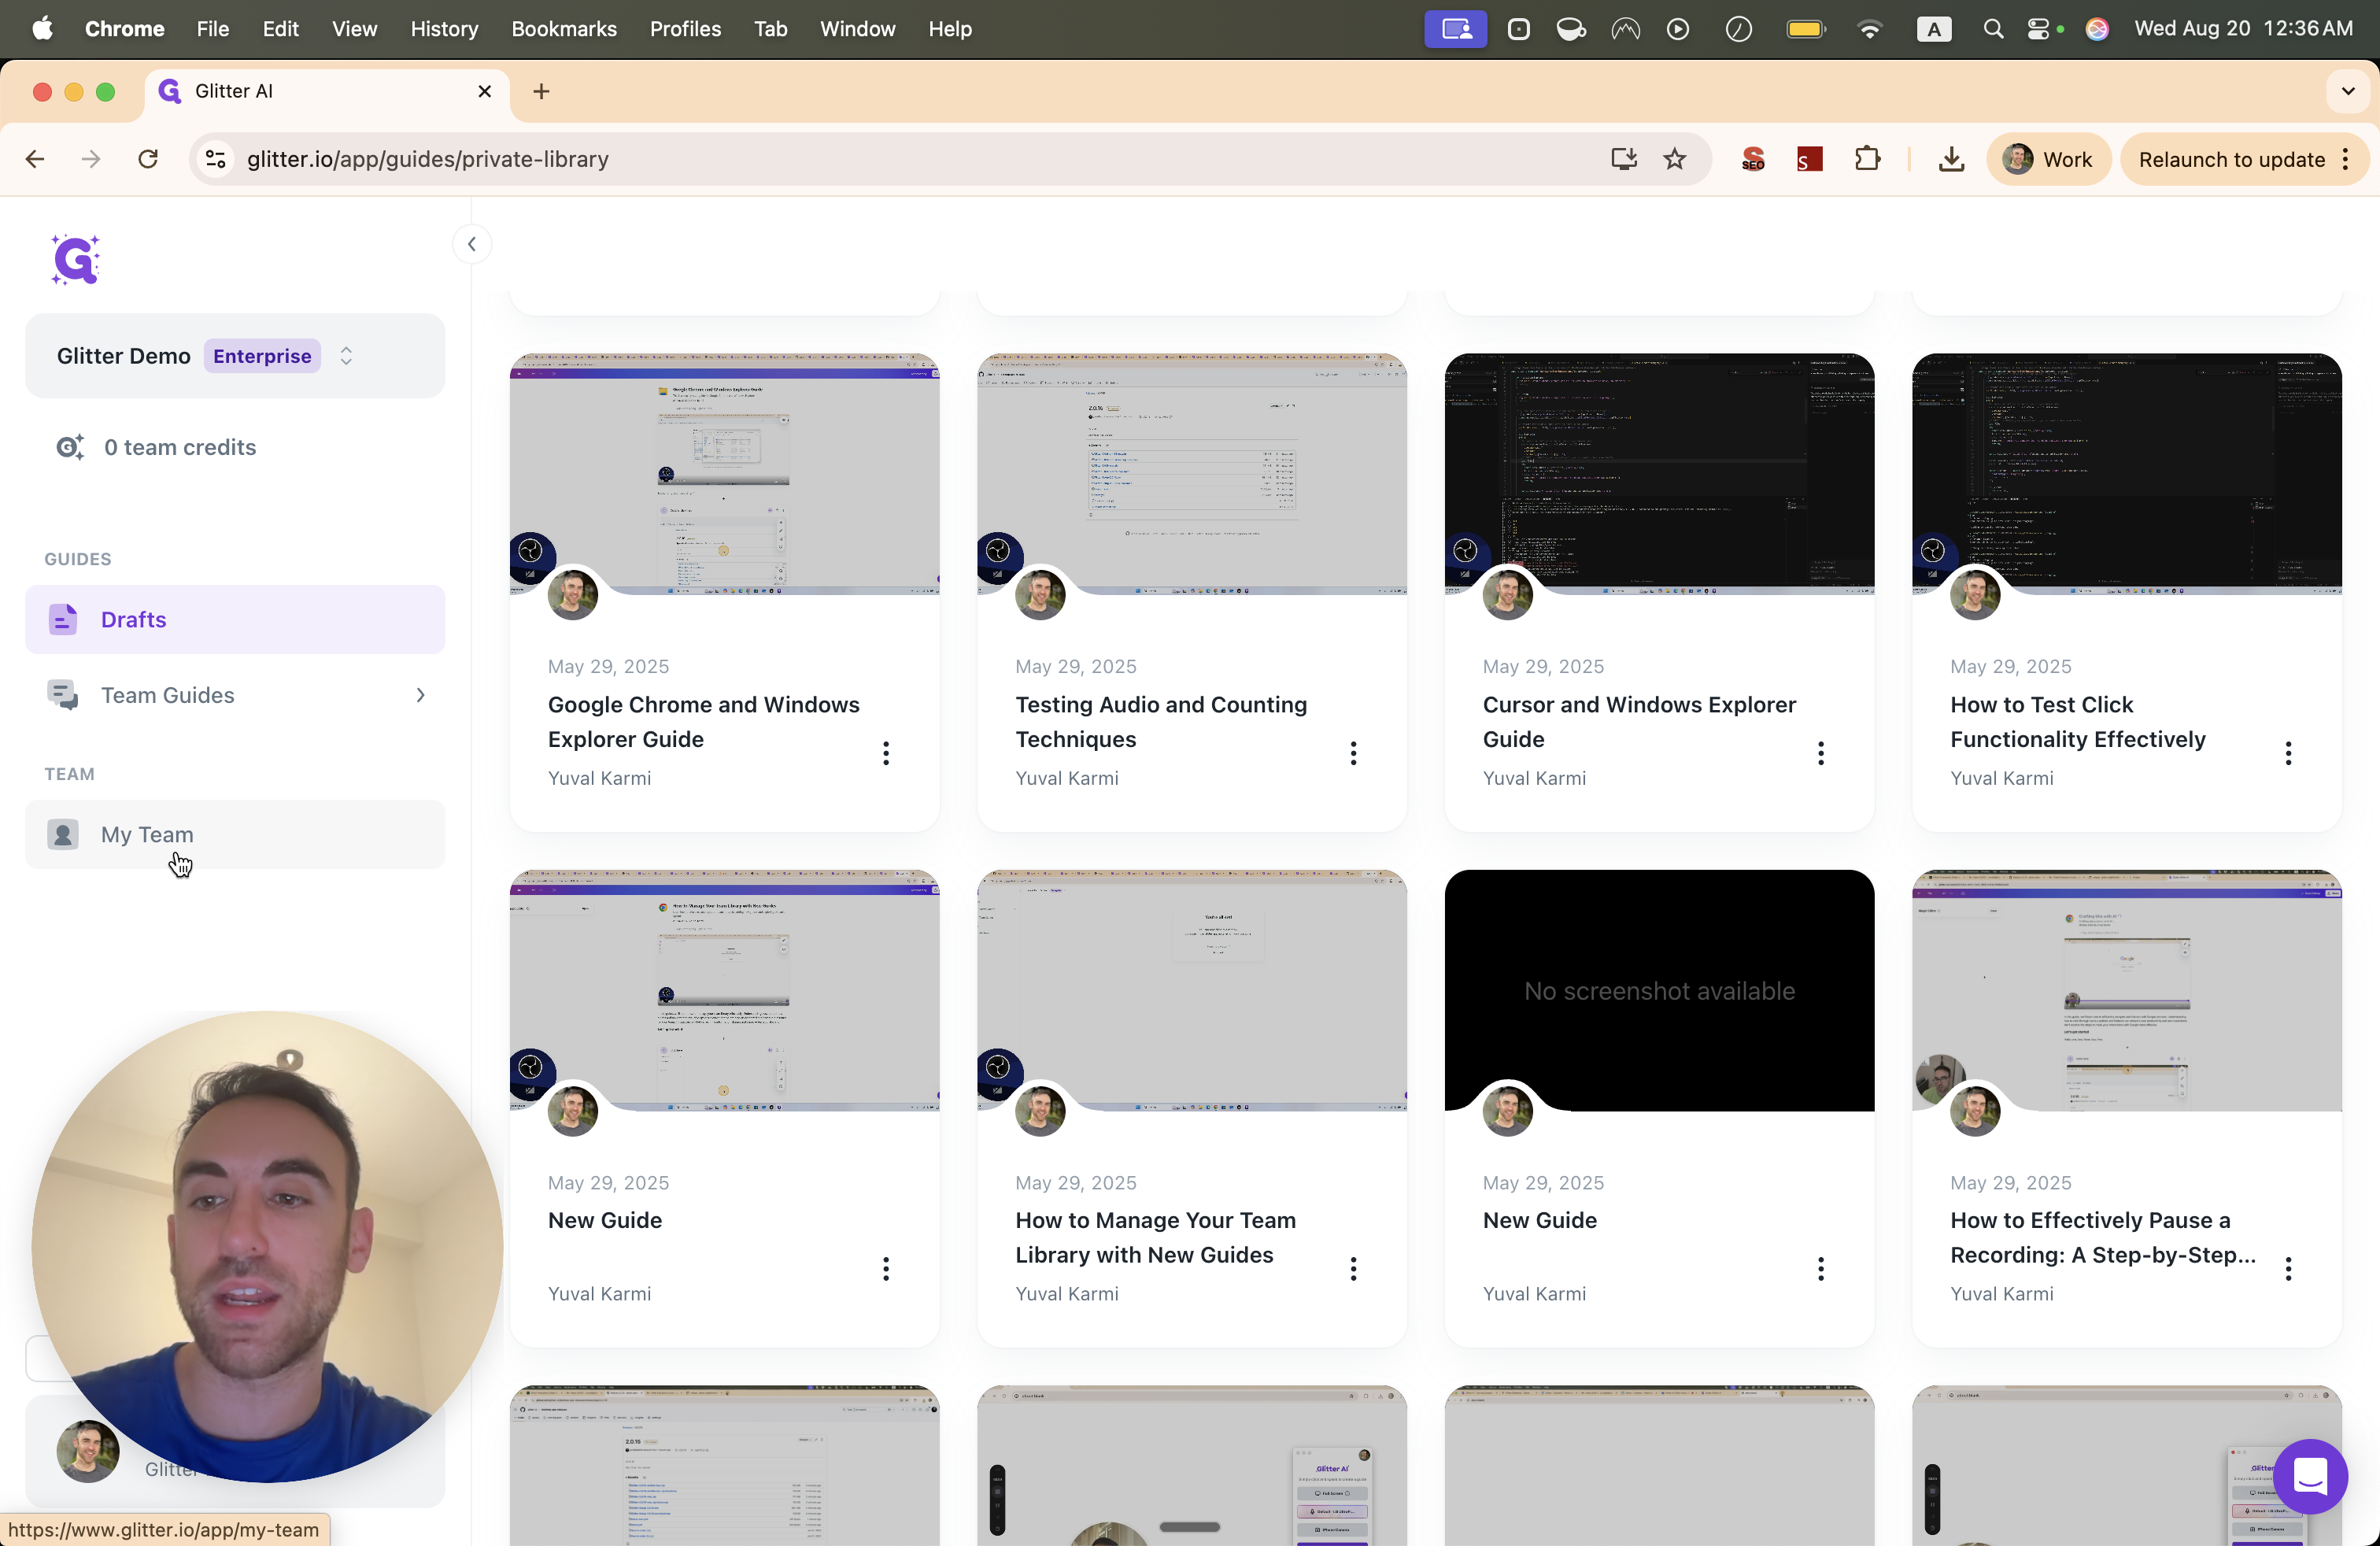Expand the Team Guides section chevron

coord(420,695)
